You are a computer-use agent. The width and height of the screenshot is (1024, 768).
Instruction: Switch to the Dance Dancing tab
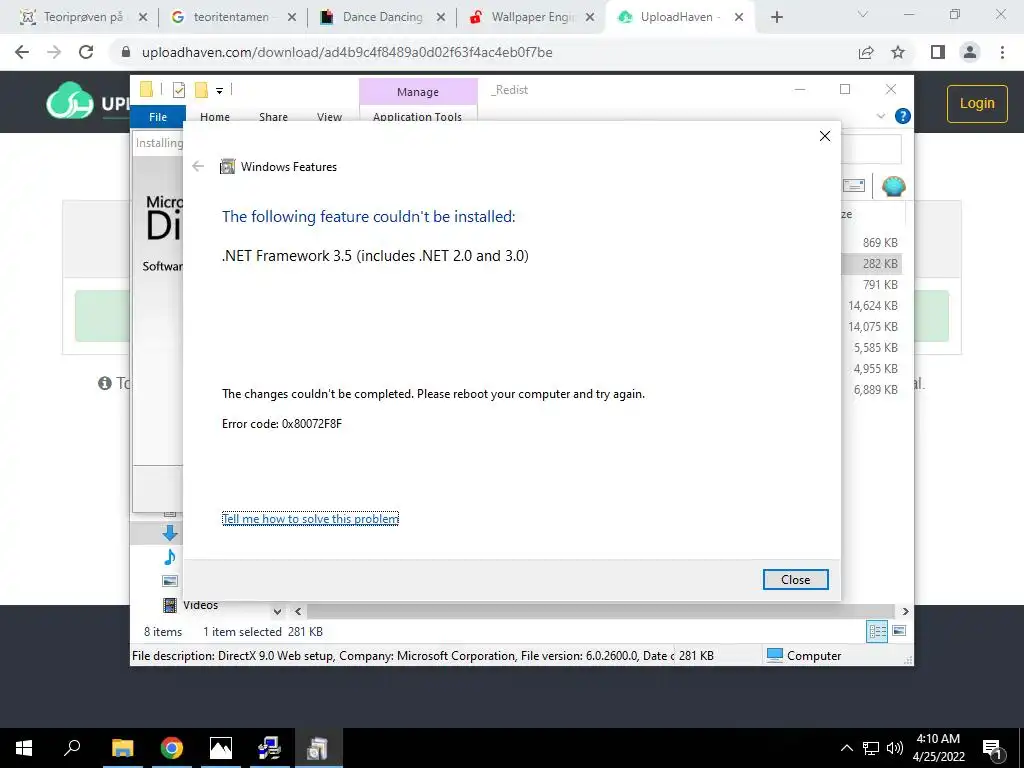click(x=382, y=17)
